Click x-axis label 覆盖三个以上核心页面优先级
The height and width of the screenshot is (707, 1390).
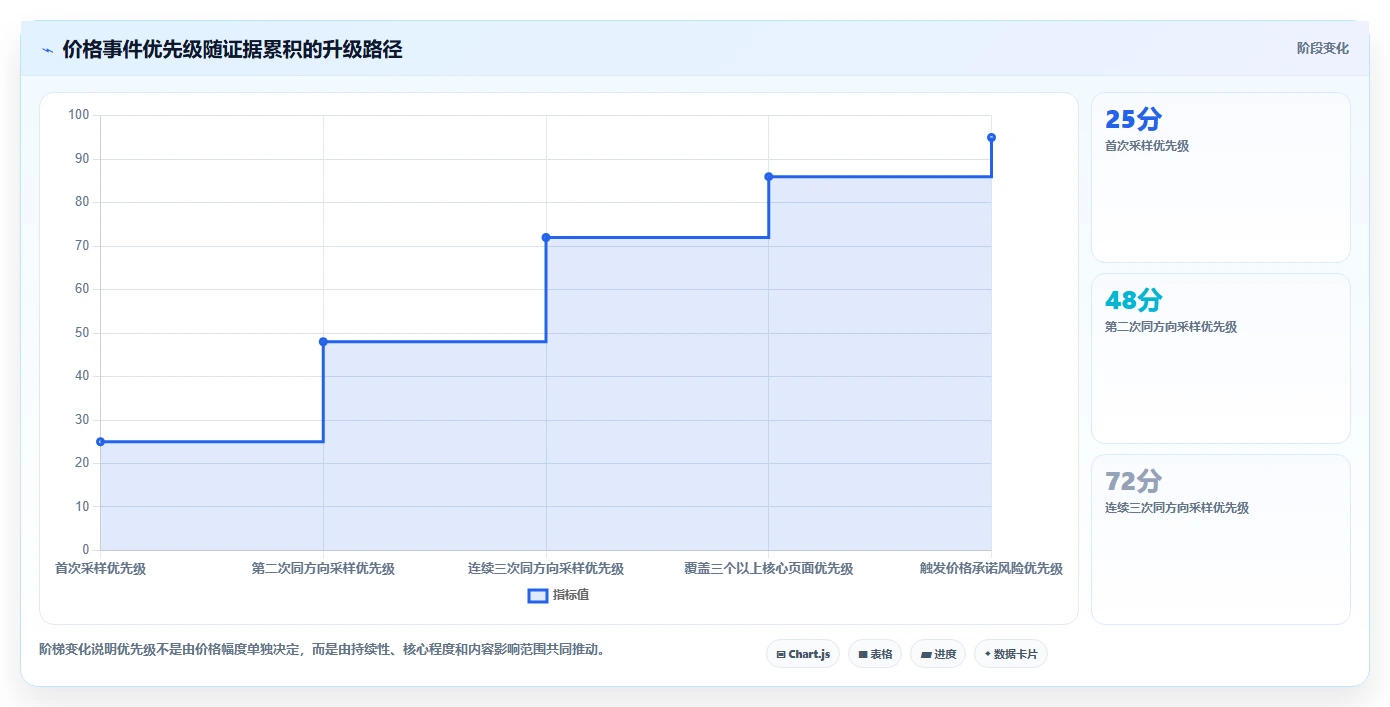pyautogui.click(x=768, y=569)
